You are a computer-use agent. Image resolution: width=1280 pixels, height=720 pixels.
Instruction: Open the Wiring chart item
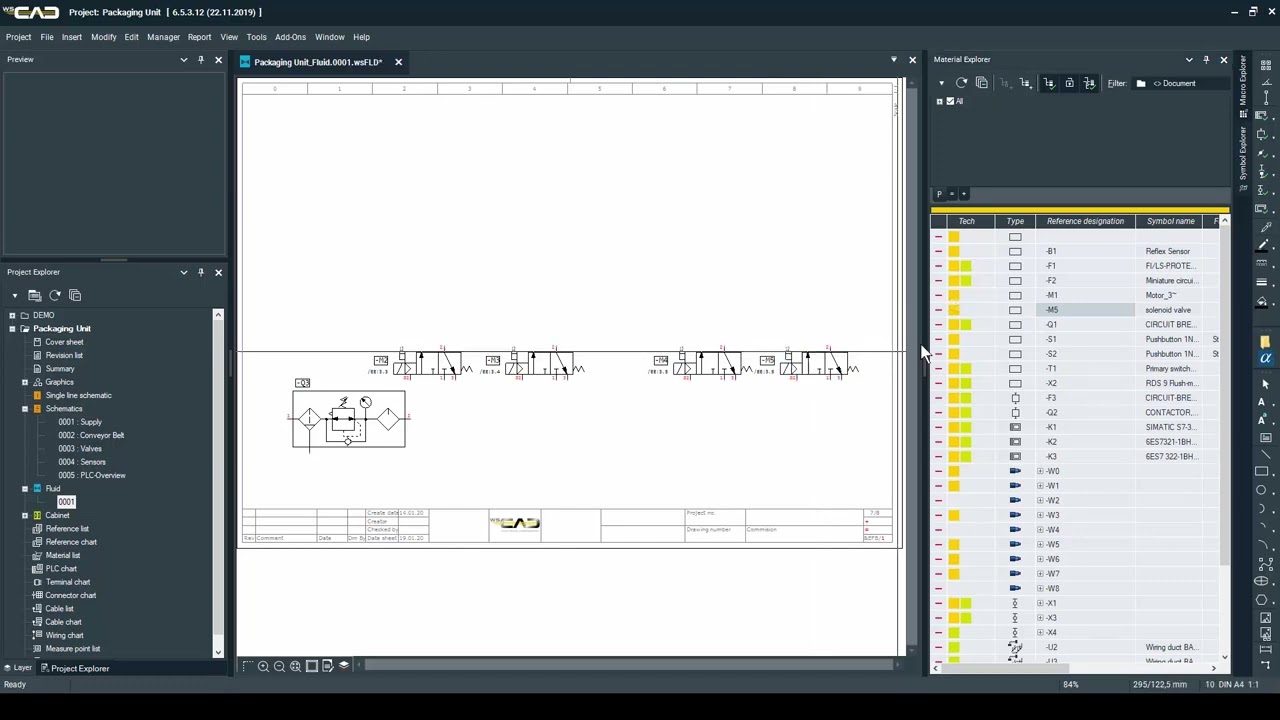click(x=64, y=635)
